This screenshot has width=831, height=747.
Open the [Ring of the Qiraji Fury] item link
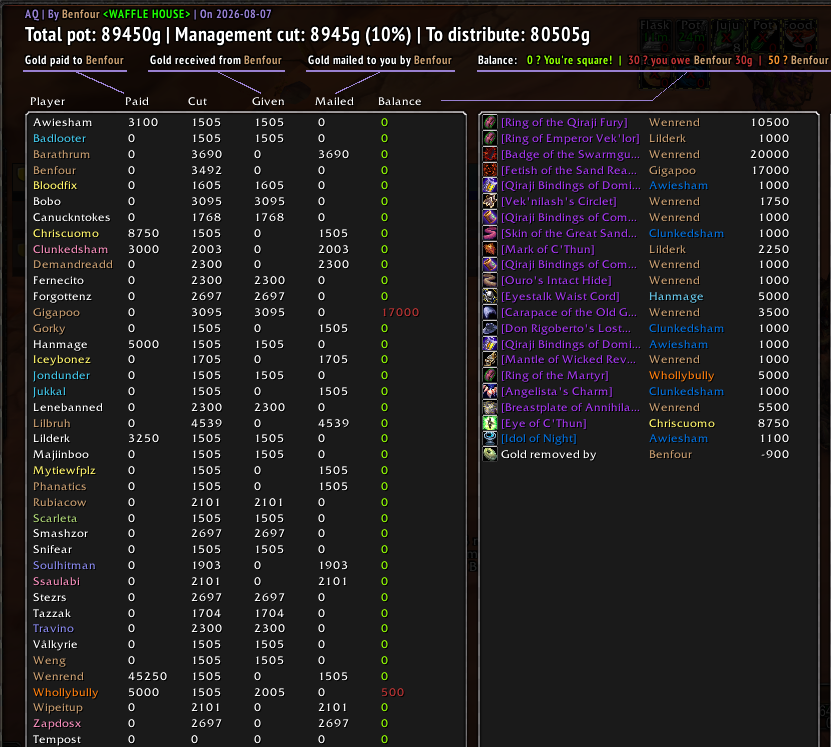(564, 122)
